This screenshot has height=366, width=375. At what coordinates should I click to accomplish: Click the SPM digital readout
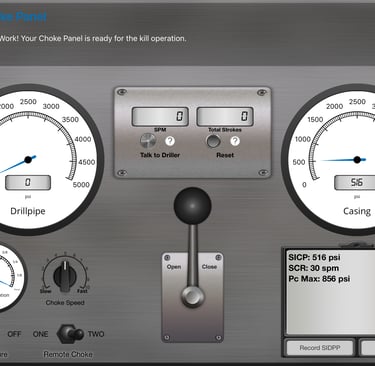coord(160,116)
